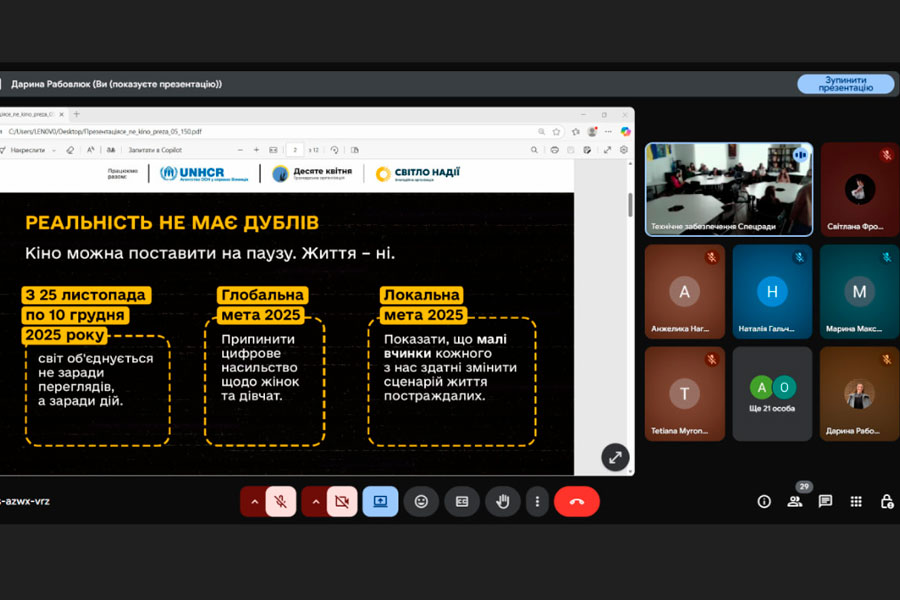Screen dimensions: 900x600
Task: Open host controls lock icon
Action: click(886, 501)
